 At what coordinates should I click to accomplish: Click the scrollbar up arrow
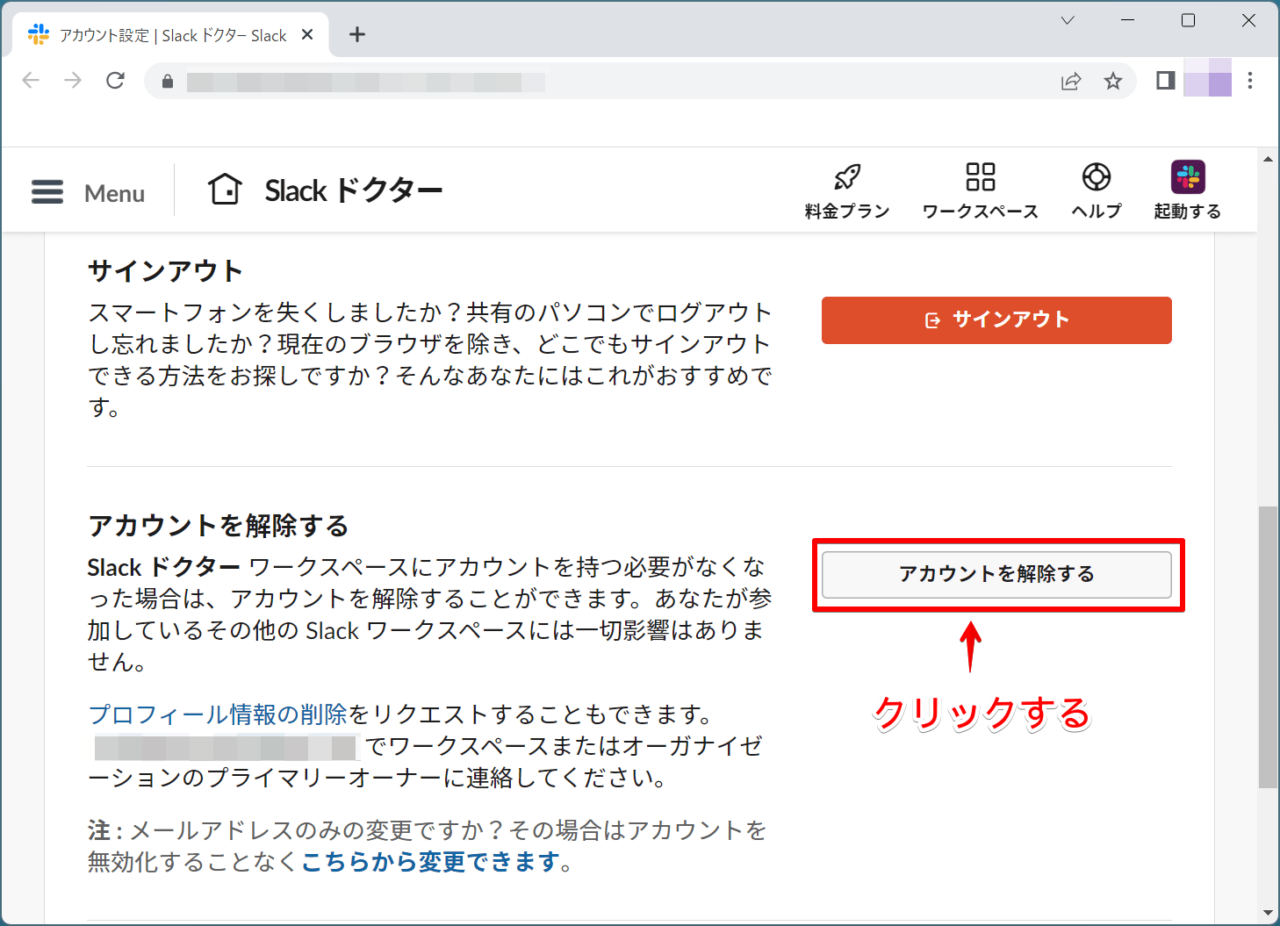(1267, 158)
